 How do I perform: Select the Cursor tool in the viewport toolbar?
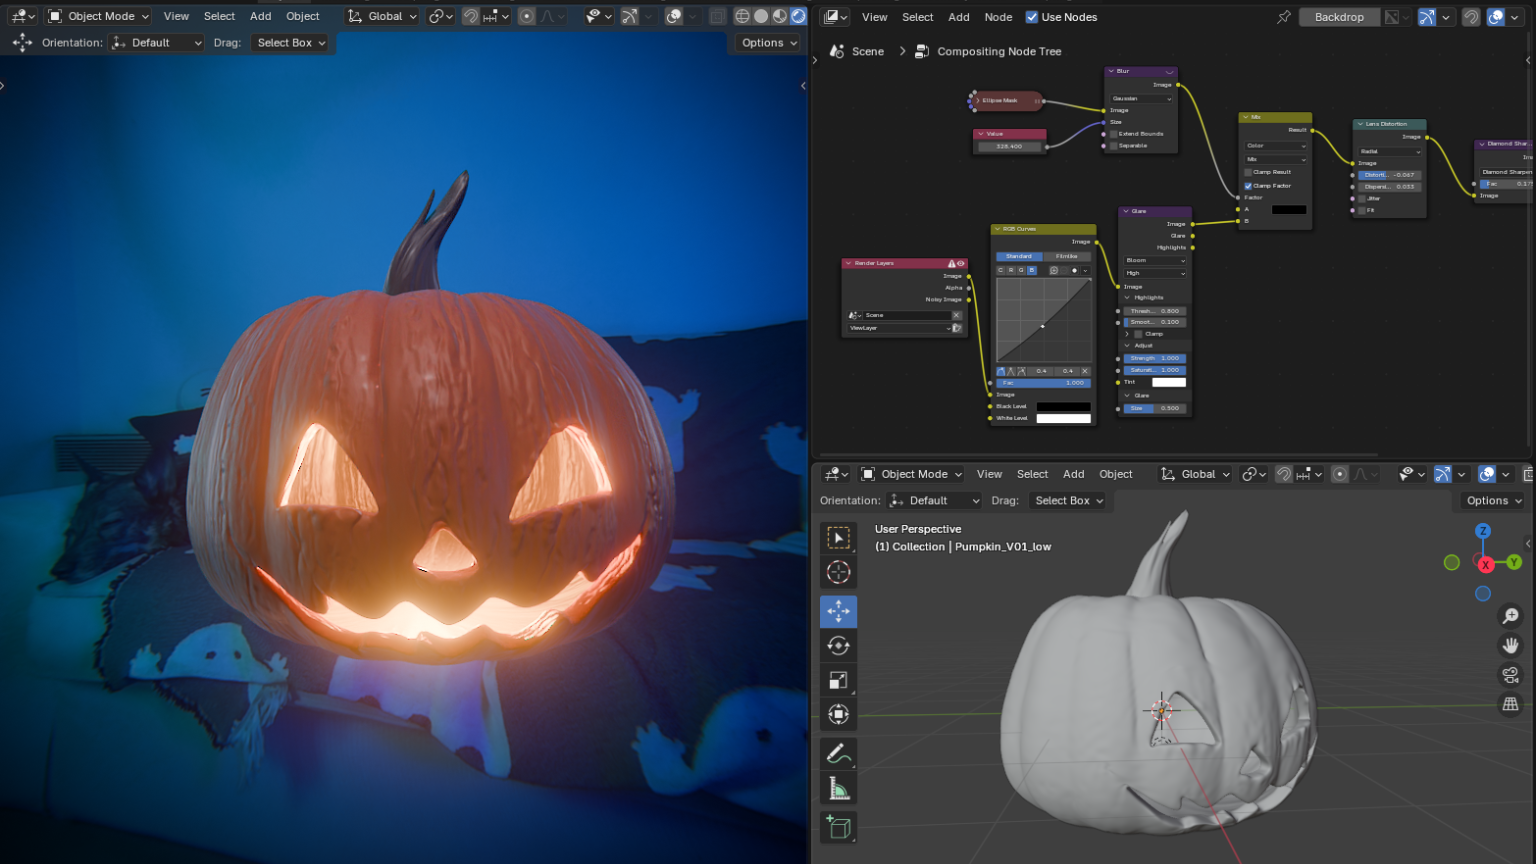point(839,572)
